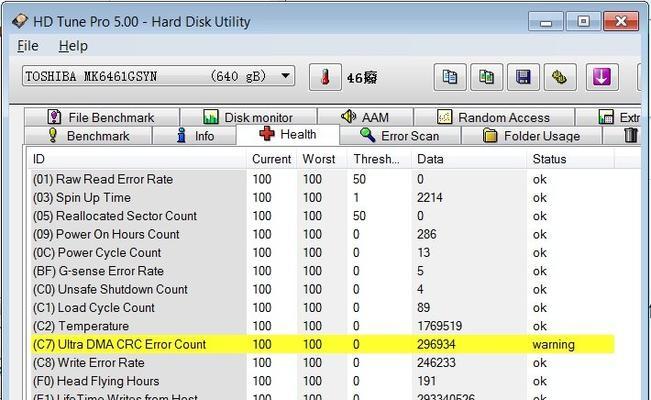Screen dimensions: 651x400
Task: Minimize the HD Tune Pro window
Action: pyautogui.click(x=546, y=21)
